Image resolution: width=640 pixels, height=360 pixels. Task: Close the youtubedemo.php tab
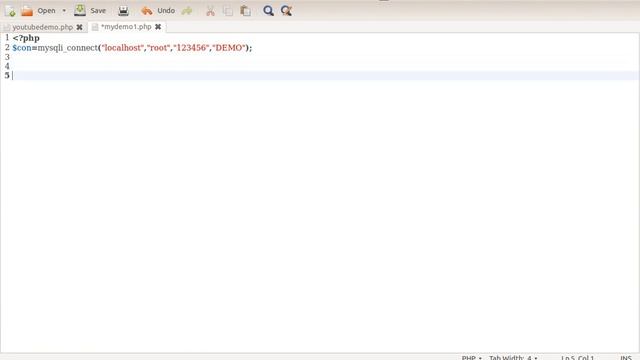pyautogui.click(x=79, y=27)
